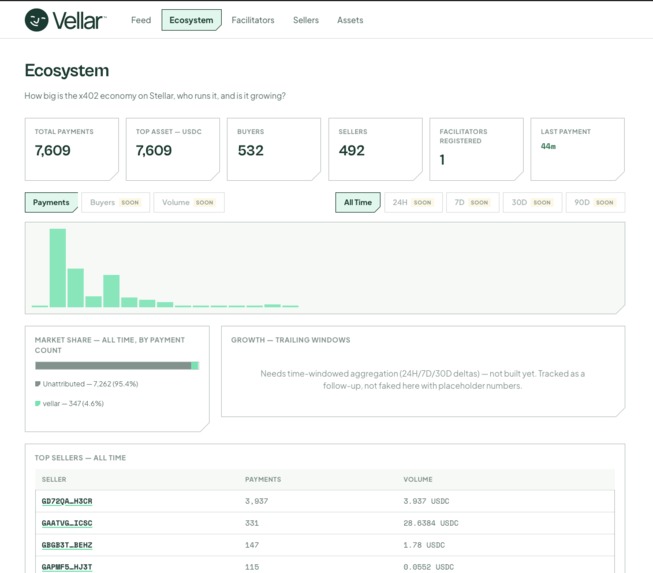Open seller GD72QA…H3CR link
The height and width of the screenshot is (573, 653).
pos(67,501)
